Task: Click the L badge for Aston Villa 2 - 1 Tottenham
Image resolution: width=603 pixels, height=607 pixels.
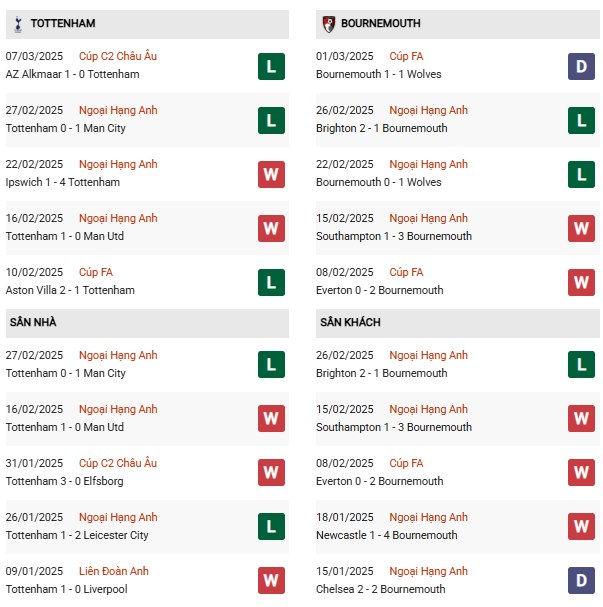Action: [271, 282]
